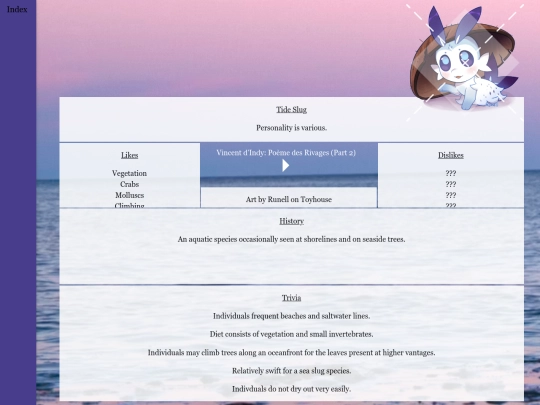Click the 'Personality is various.' text
540x405 pixels.
291,128
